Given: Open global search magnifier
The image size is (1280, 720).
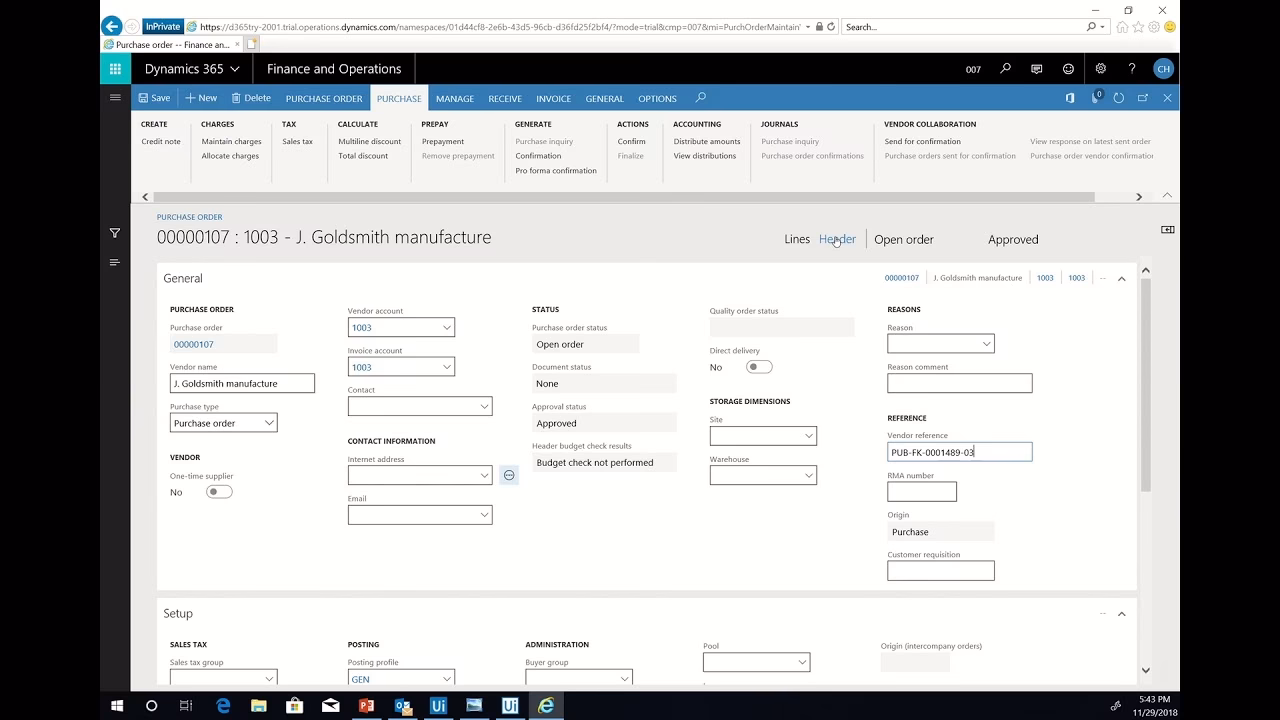Looking at the screenshot, I should pyautogui.click(x=1006, y=69).
